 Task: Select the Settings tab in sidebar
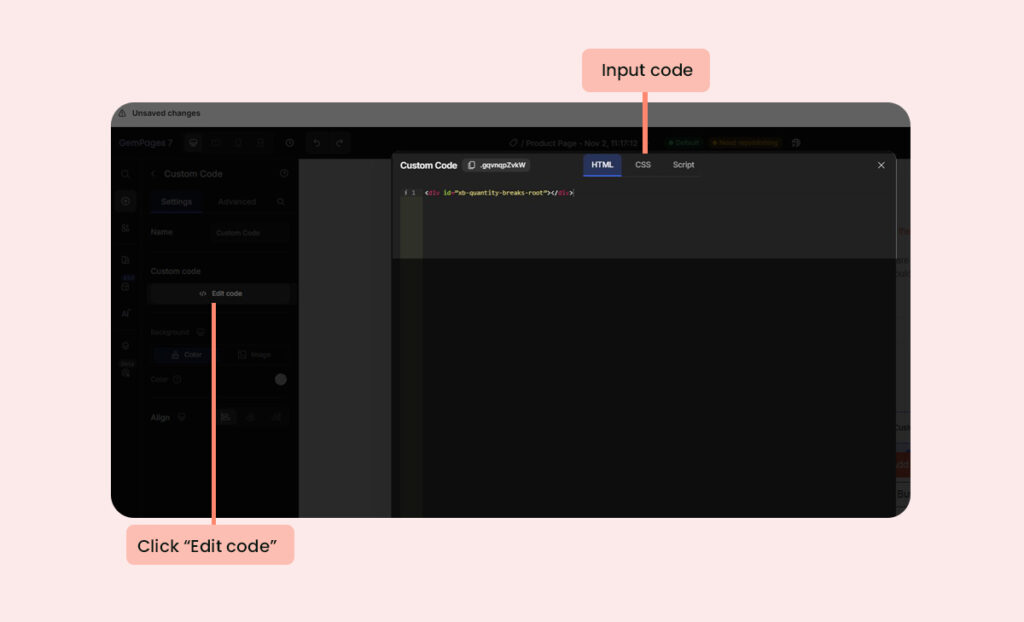coord(176,202)
